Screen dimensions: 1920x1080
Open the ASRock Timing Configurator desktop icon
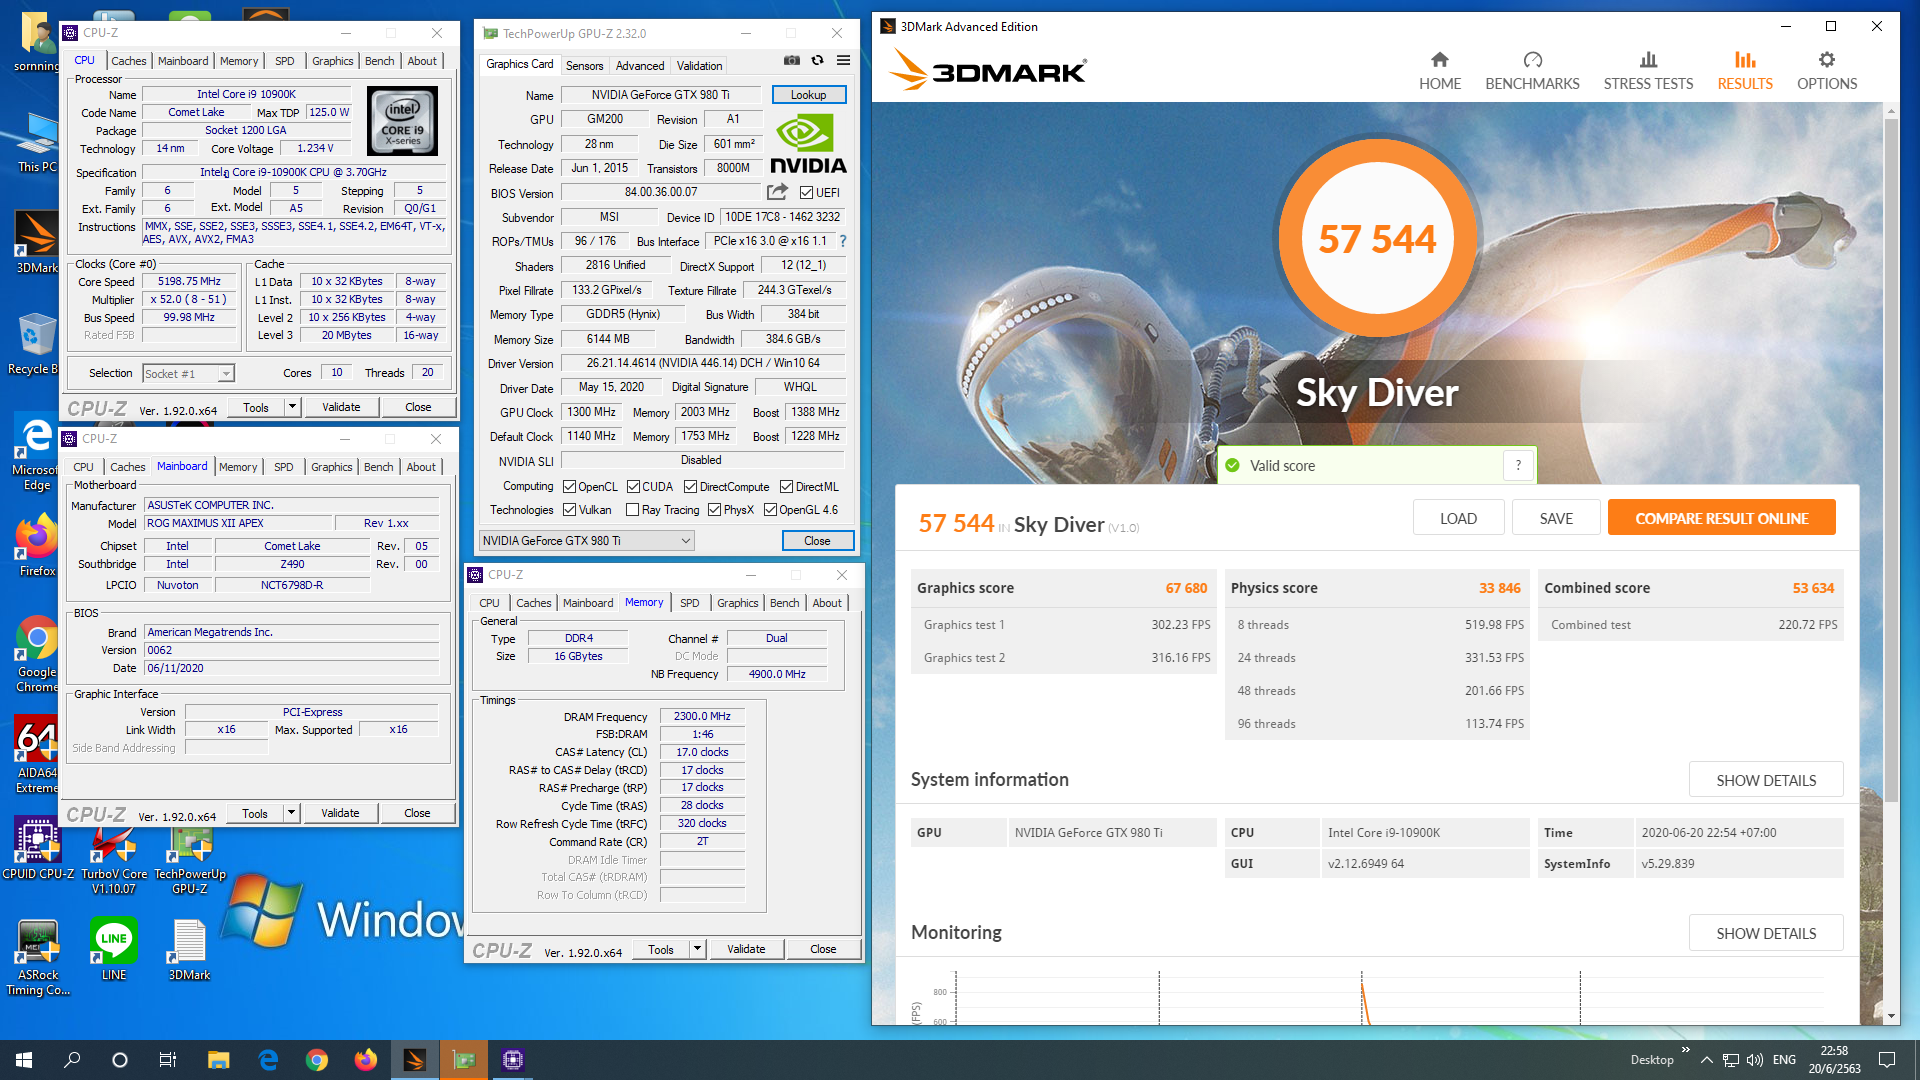click(x=38, y=958)
